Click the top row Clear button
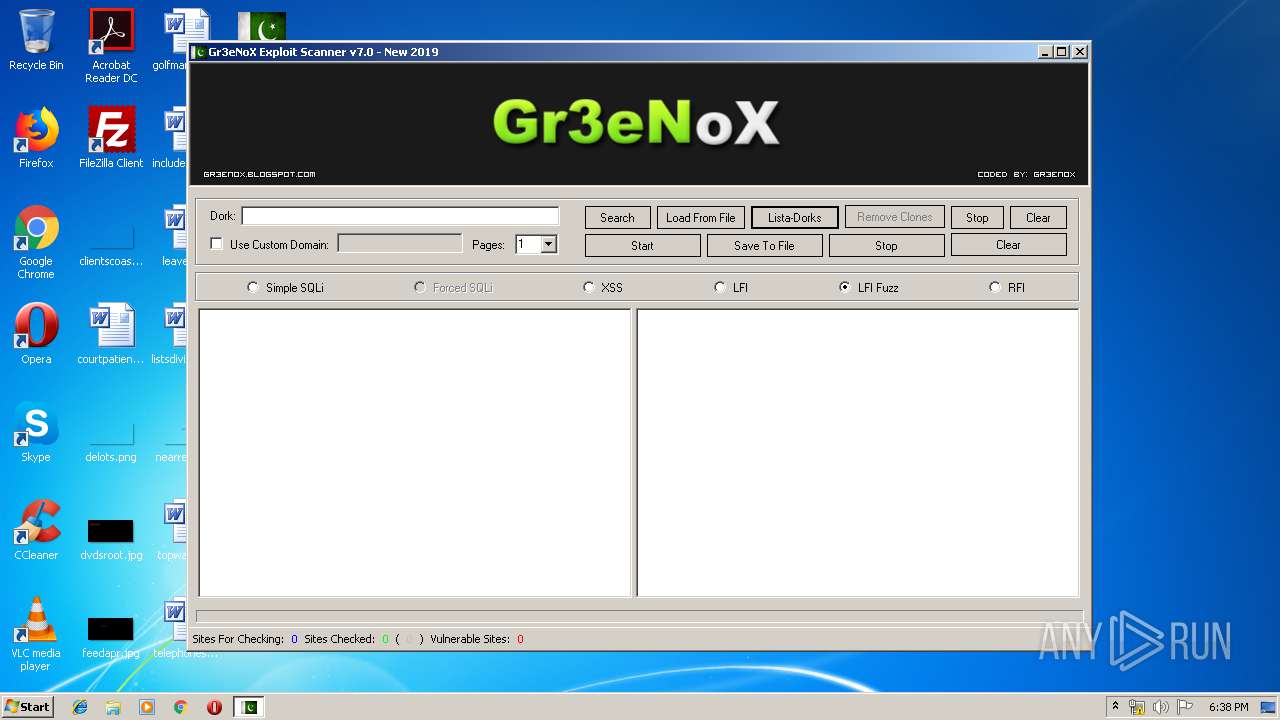 tap(1038, 217)
